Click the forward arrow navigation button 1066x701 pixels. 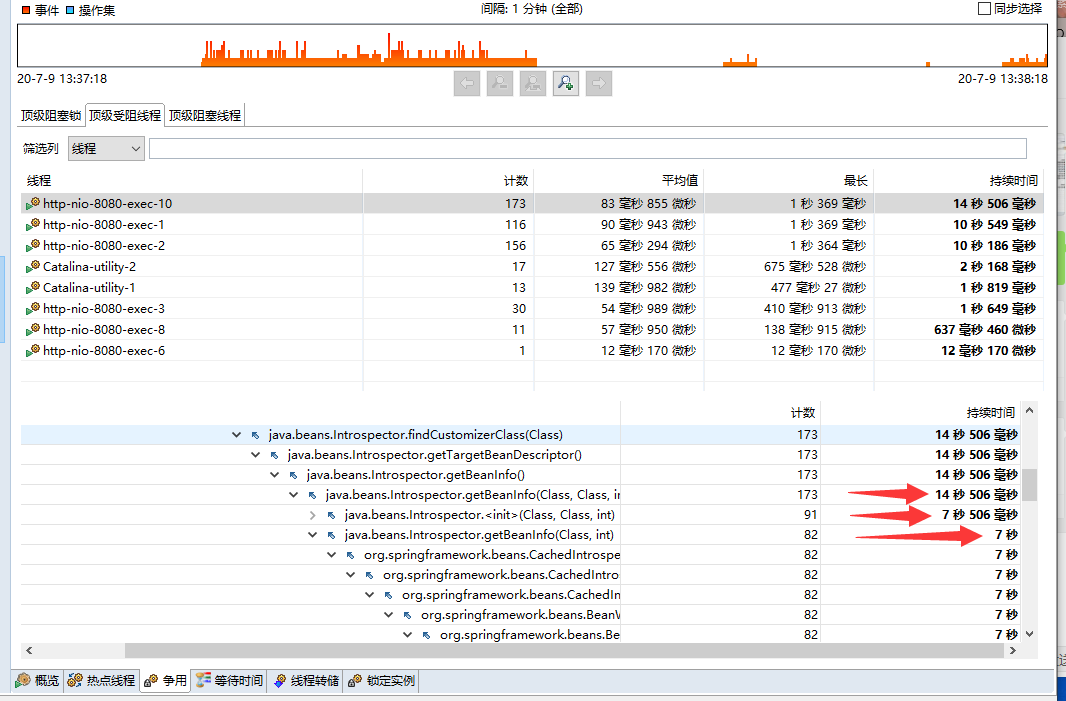(599, 83)
